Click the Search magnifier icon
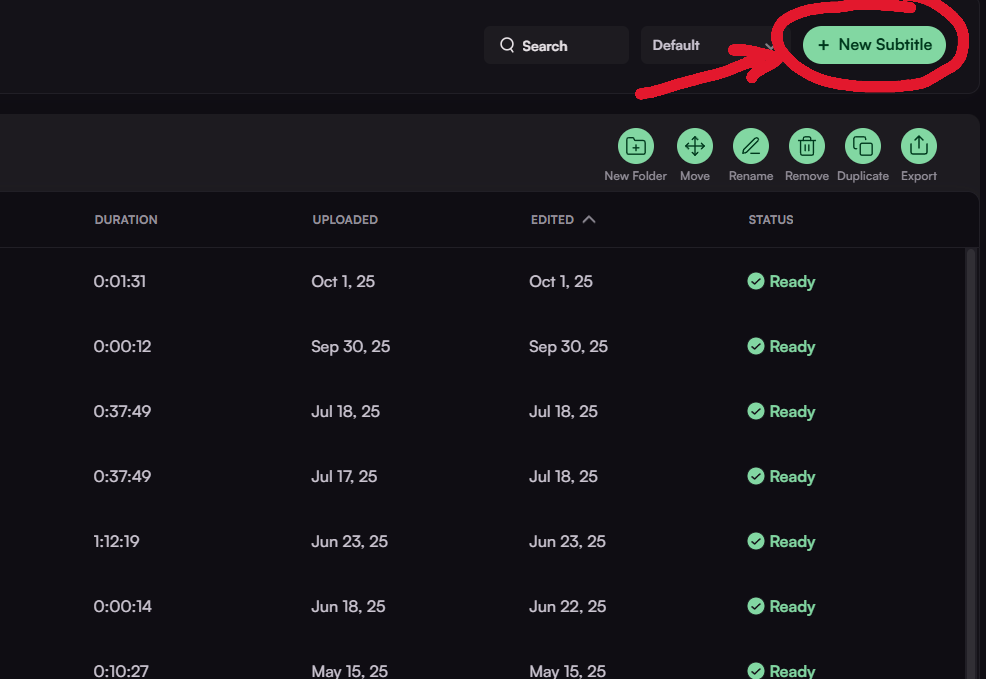This screenshot has height=679, width=986. pyautogui.click(x=507, y=45)
